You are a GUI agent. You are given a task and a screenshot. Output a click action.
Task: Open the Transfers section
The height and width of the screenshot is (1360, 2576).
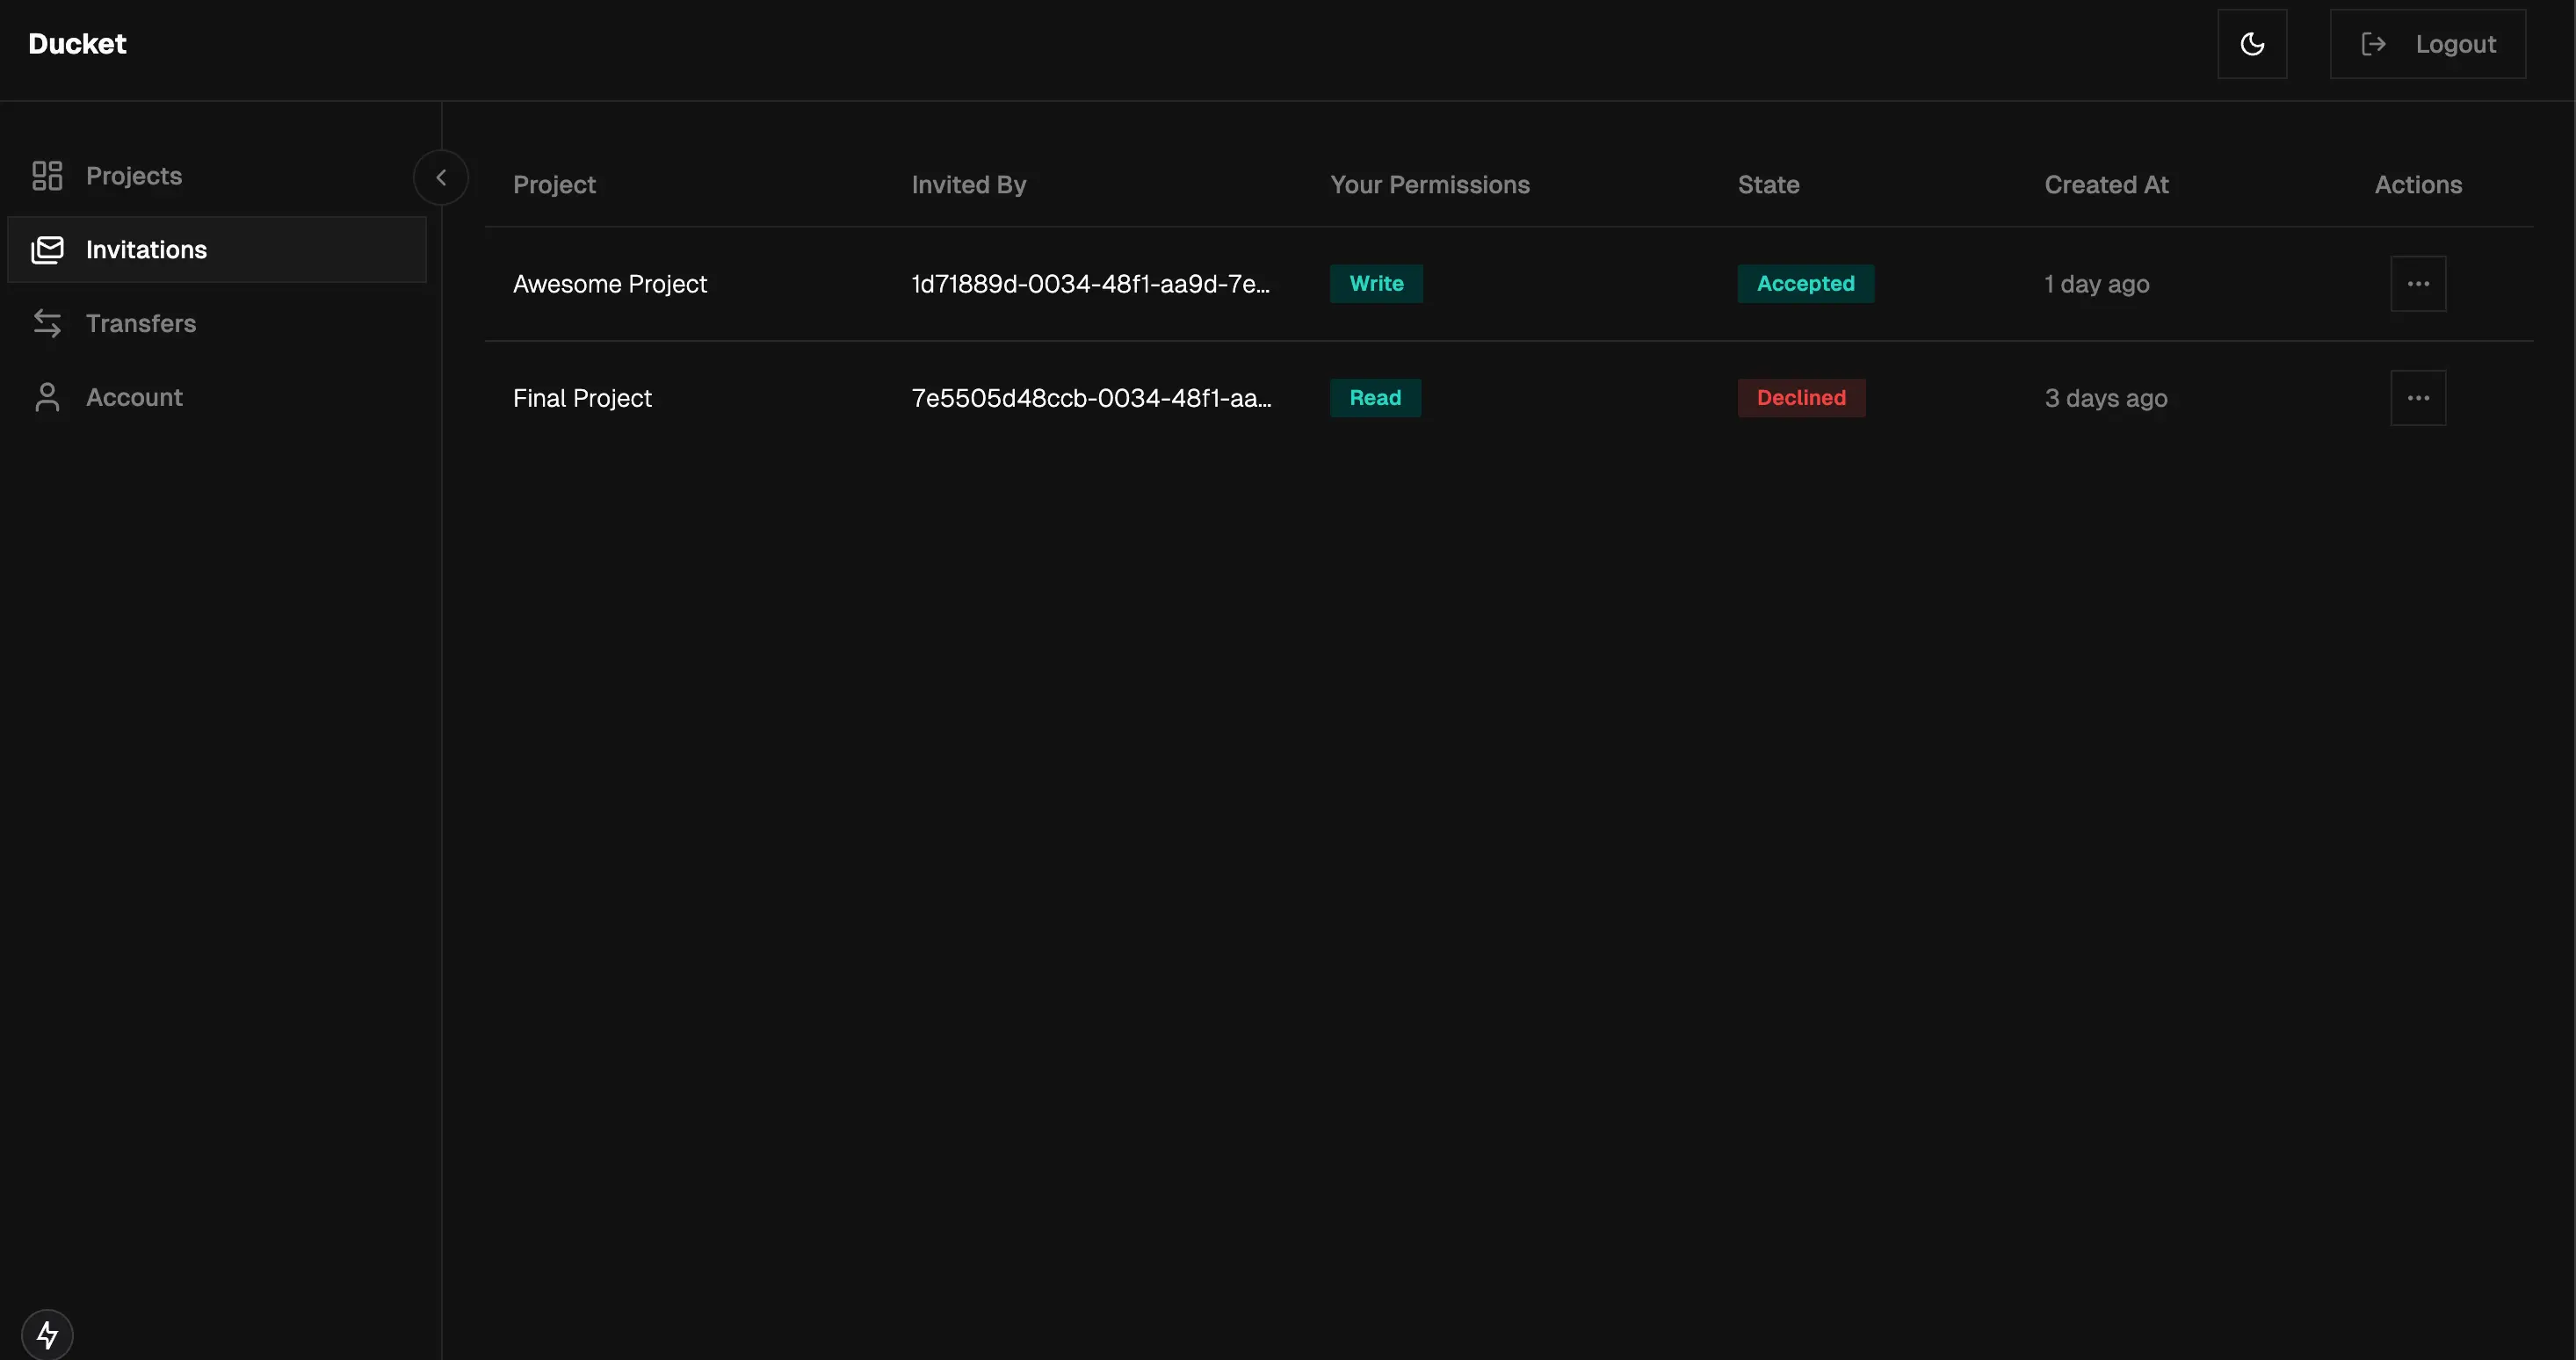coord(141,323)
